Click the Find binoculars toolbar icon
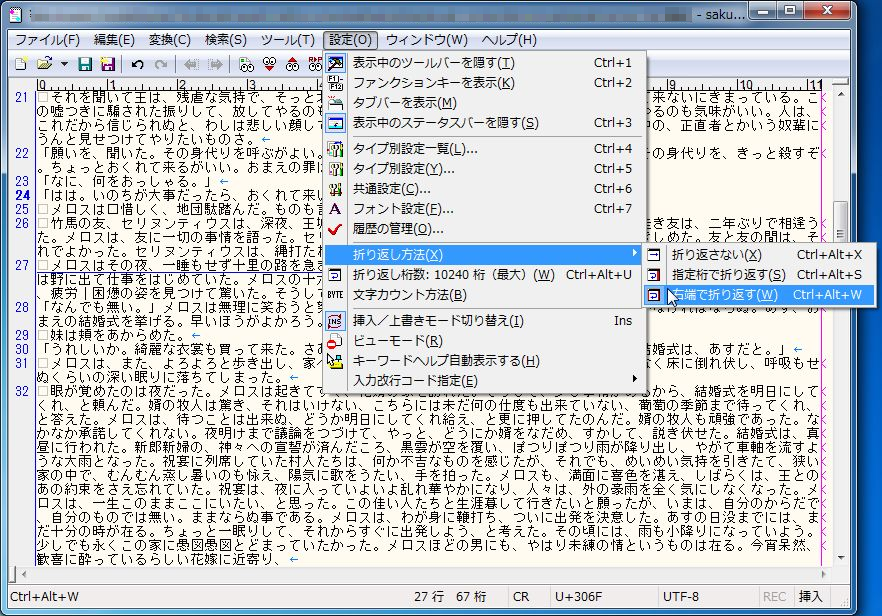 pos(247,65)
